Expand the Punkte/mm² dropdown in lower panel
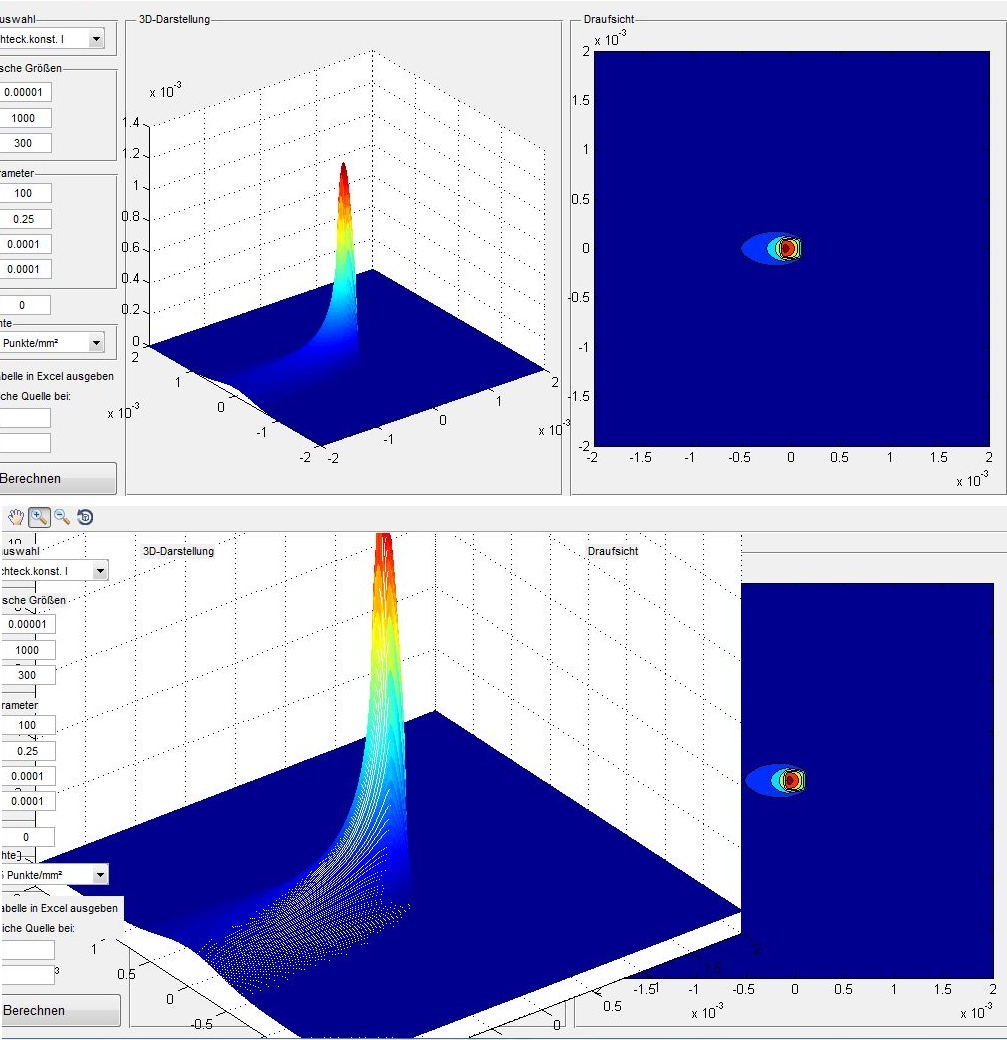 coord(99,875)
